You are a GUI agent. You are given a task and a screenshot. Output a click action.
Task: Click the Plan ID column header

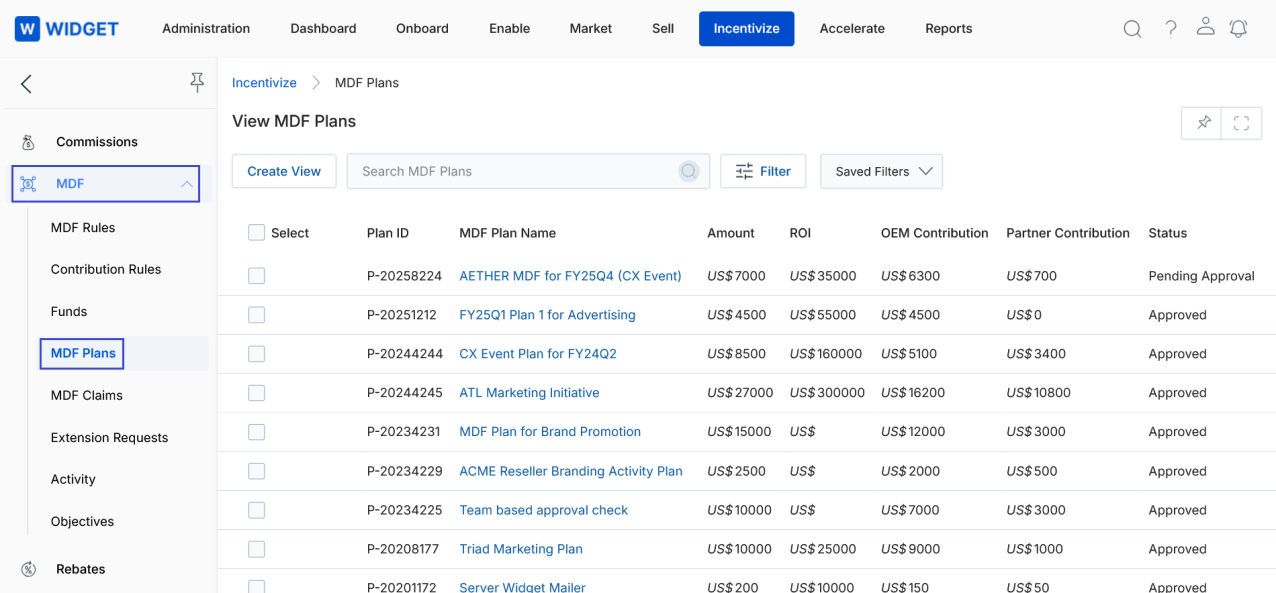click(x=388, y=233)
